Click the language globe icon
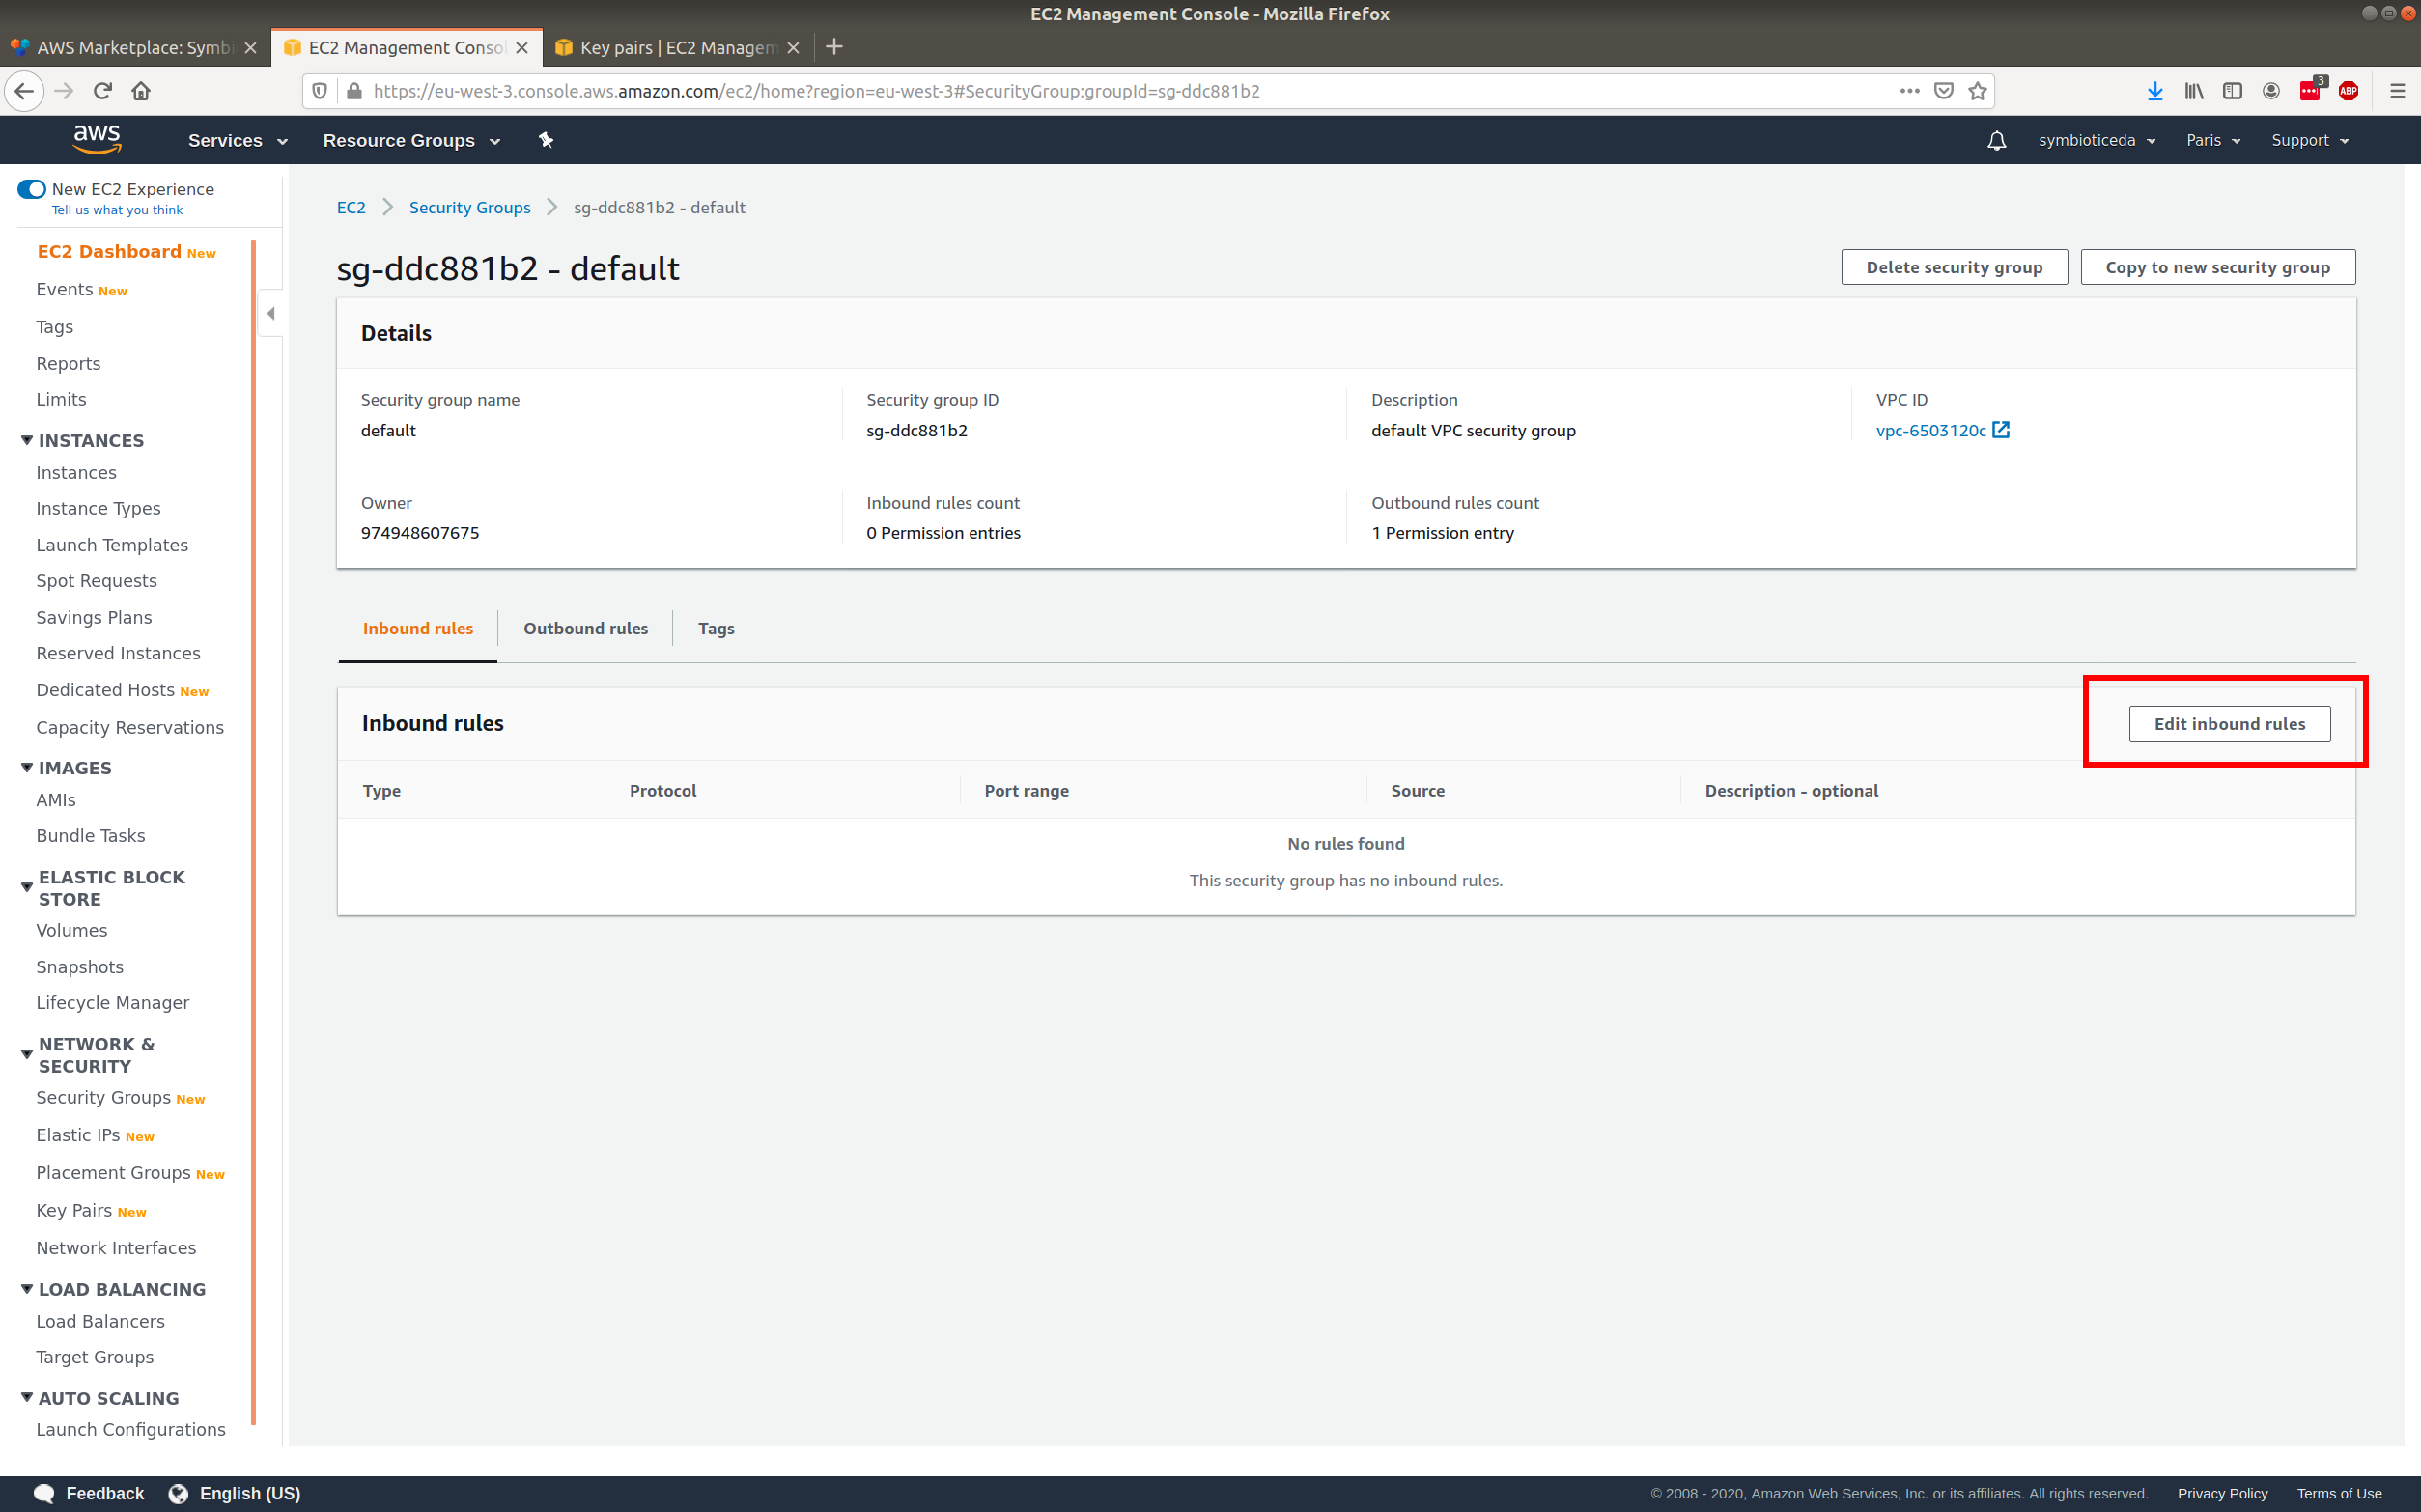Image resolution: width=2421 pixels, height=1512 pixels. 179,1493
